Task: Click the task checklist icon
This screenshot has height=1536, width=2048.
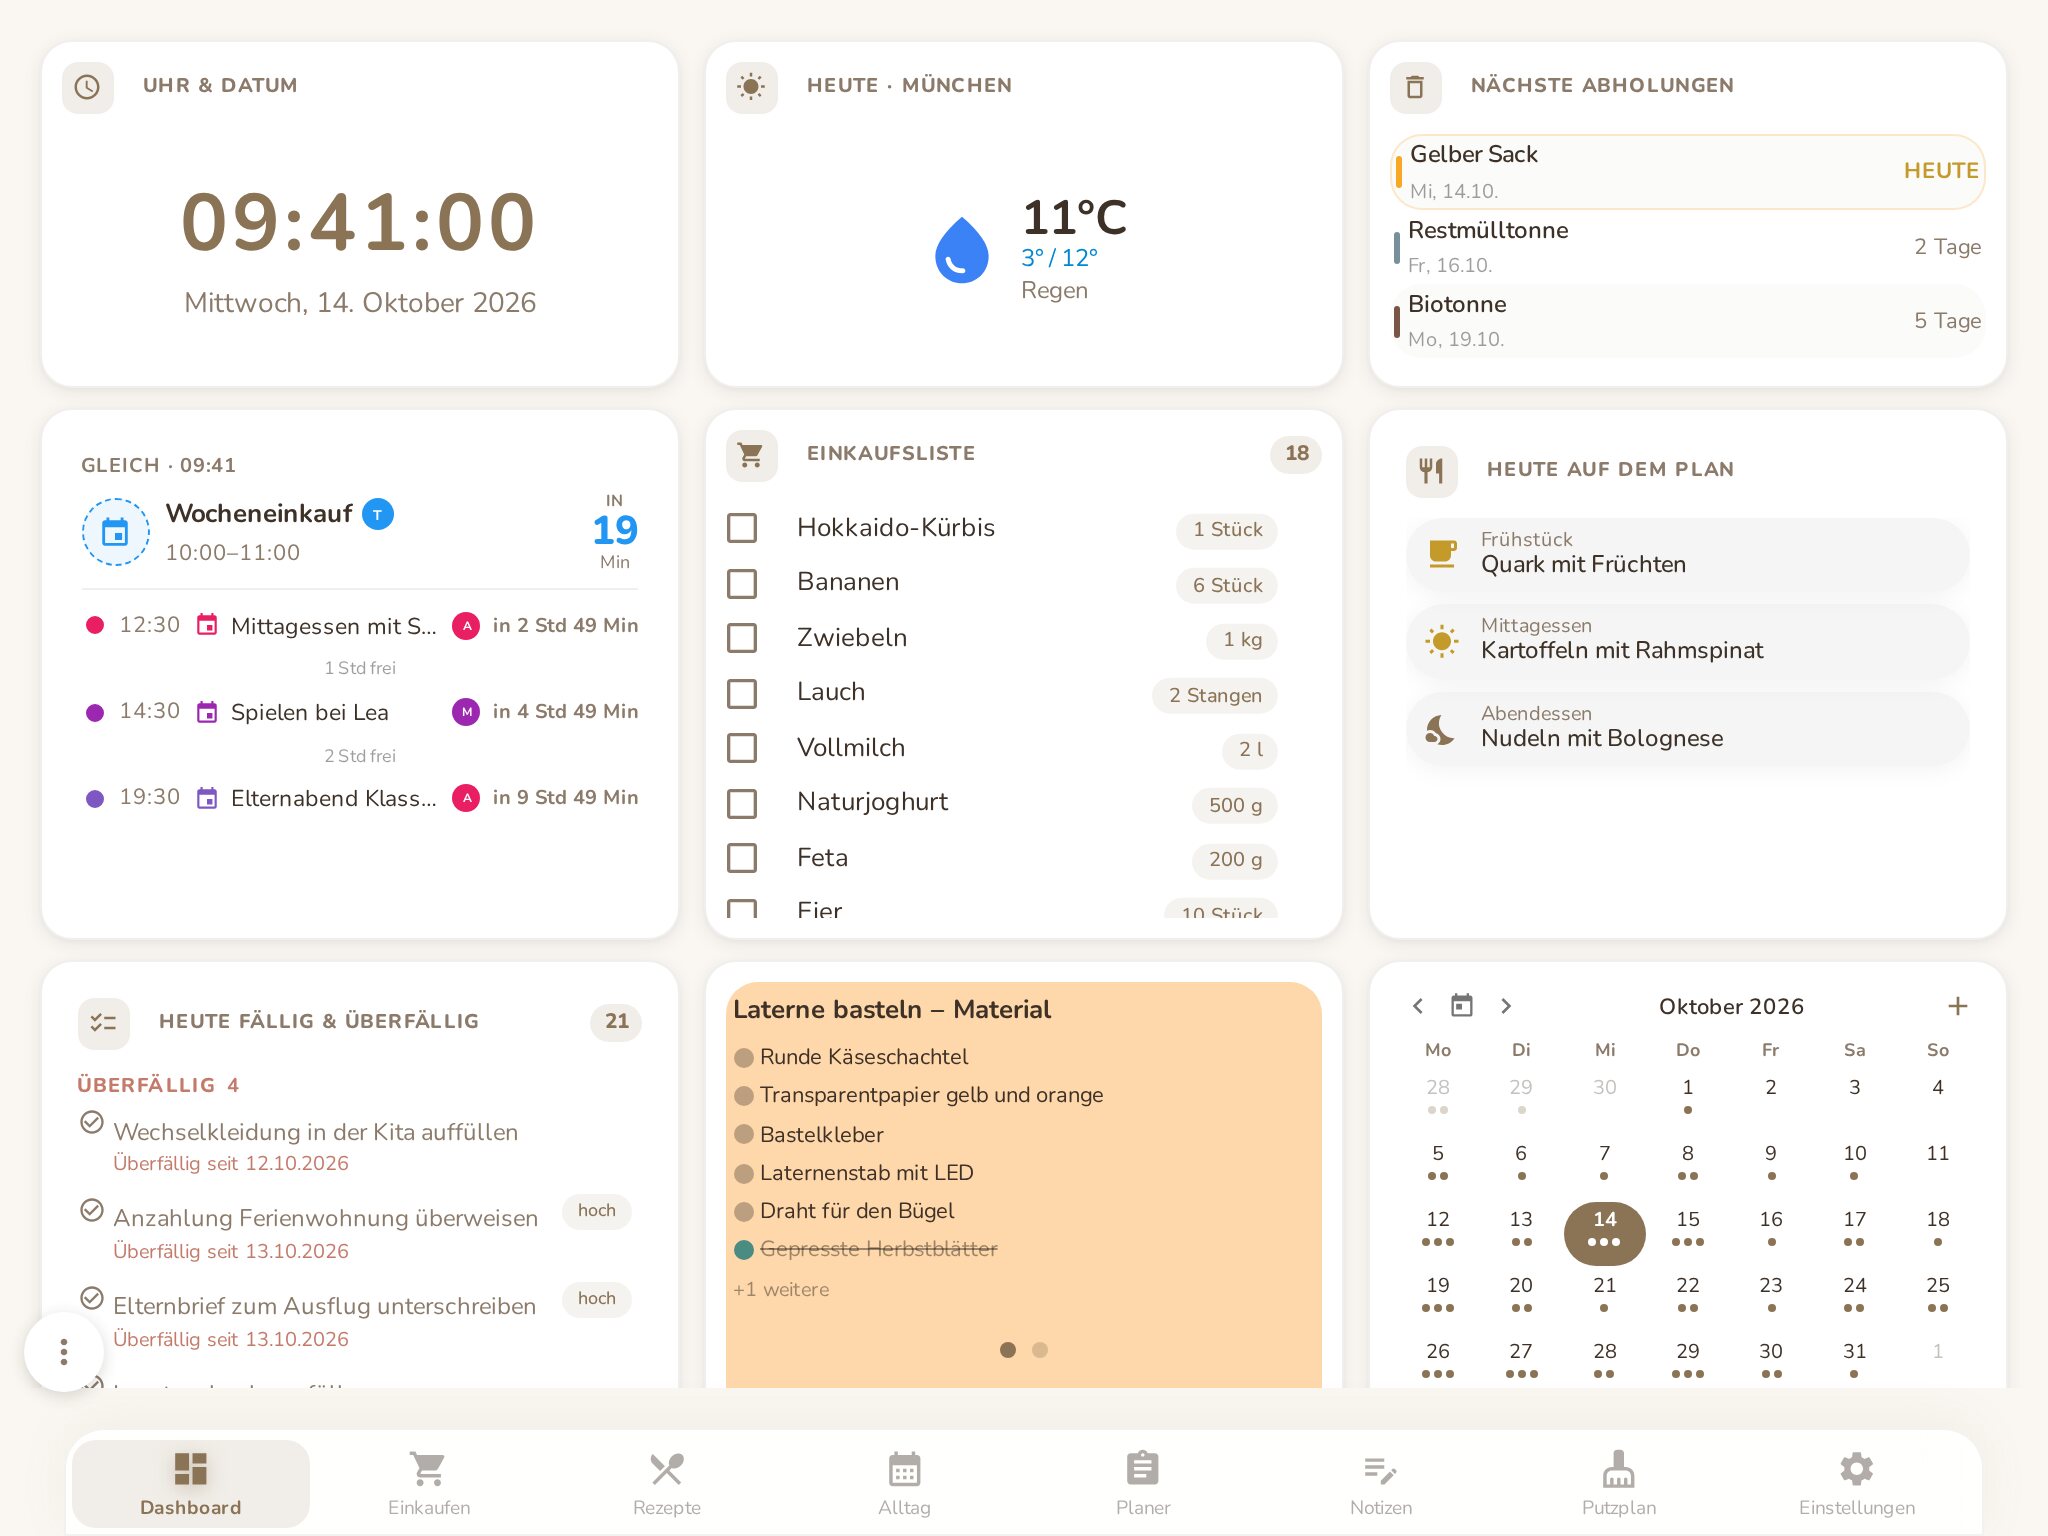Action: pos(104,1023)
